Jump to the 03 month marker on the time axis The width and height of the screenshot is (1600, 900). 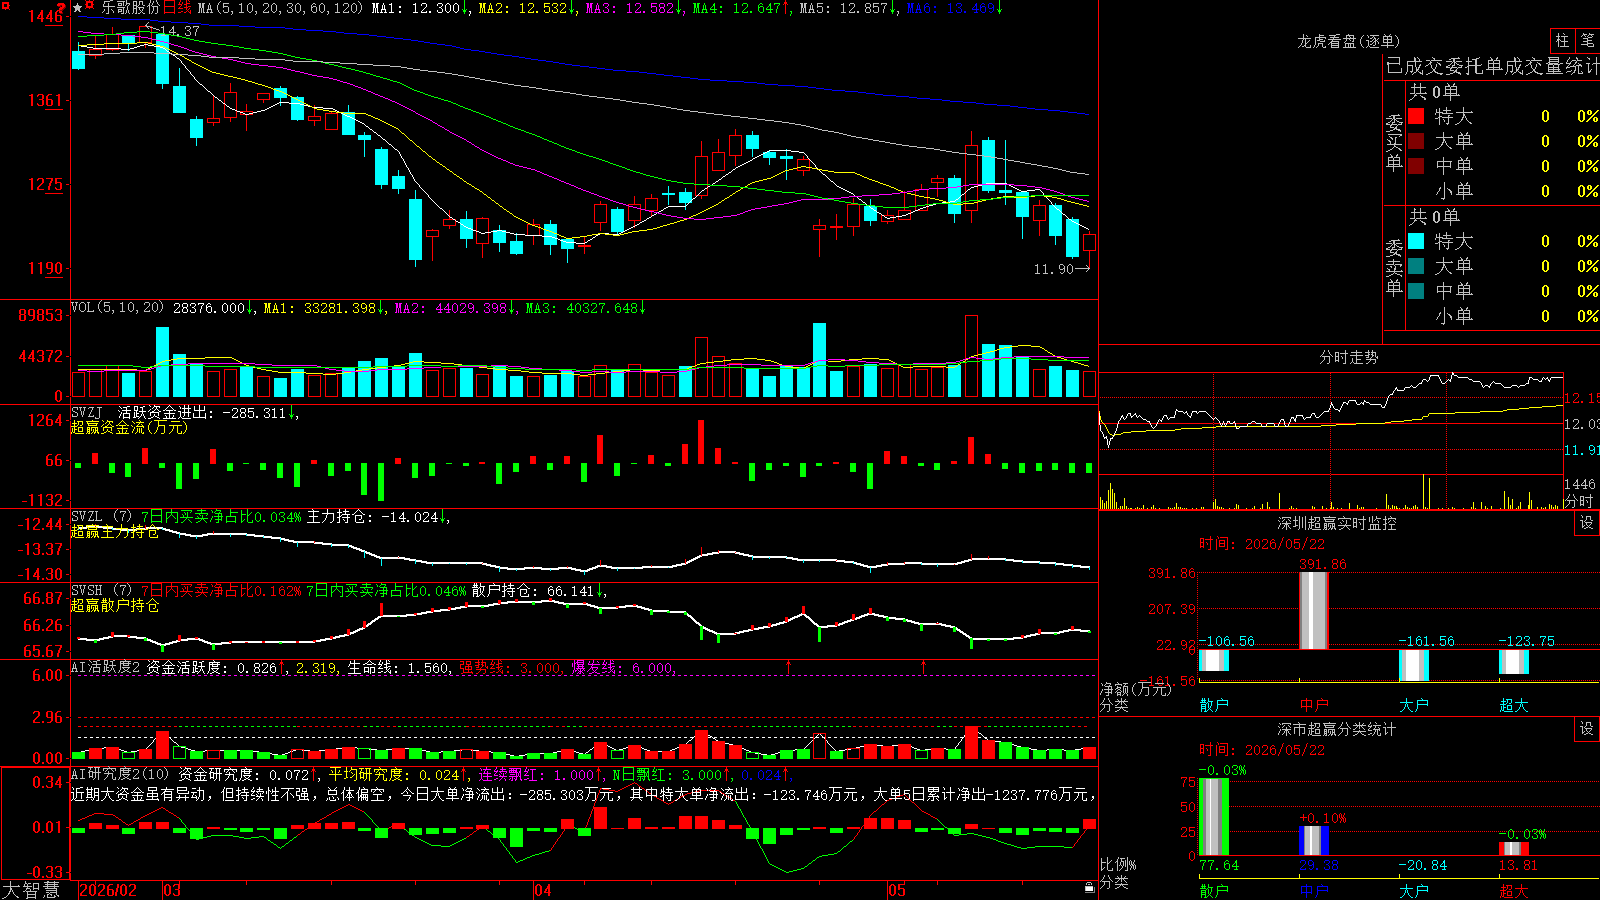(172, 890)
